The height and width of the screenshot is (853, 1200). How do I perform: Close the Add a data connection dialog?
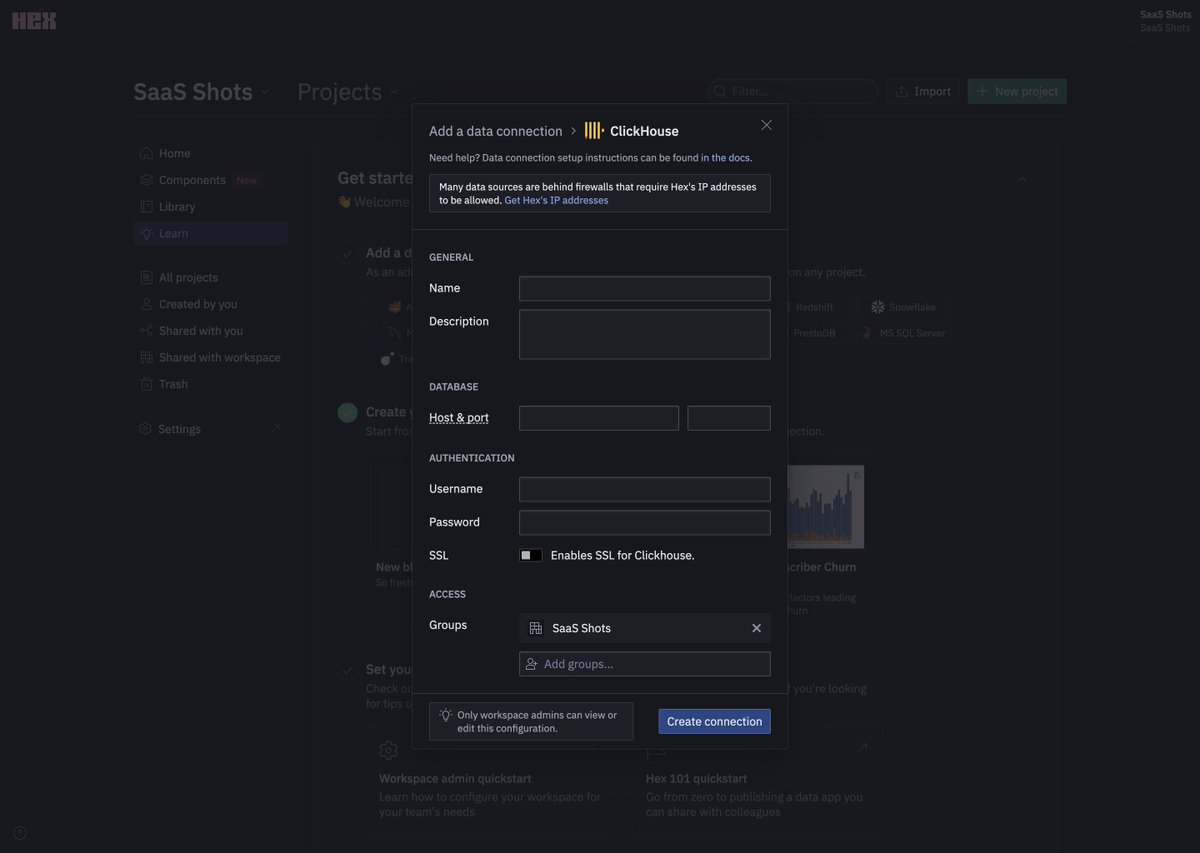[x=766, y=125]
